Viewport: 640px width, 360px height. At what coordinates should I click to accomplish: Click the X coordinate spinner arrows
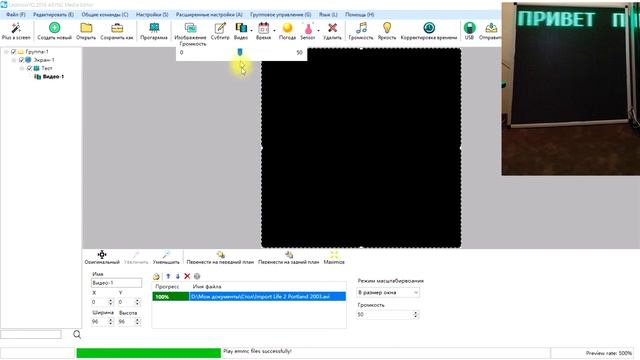point(111,302)
